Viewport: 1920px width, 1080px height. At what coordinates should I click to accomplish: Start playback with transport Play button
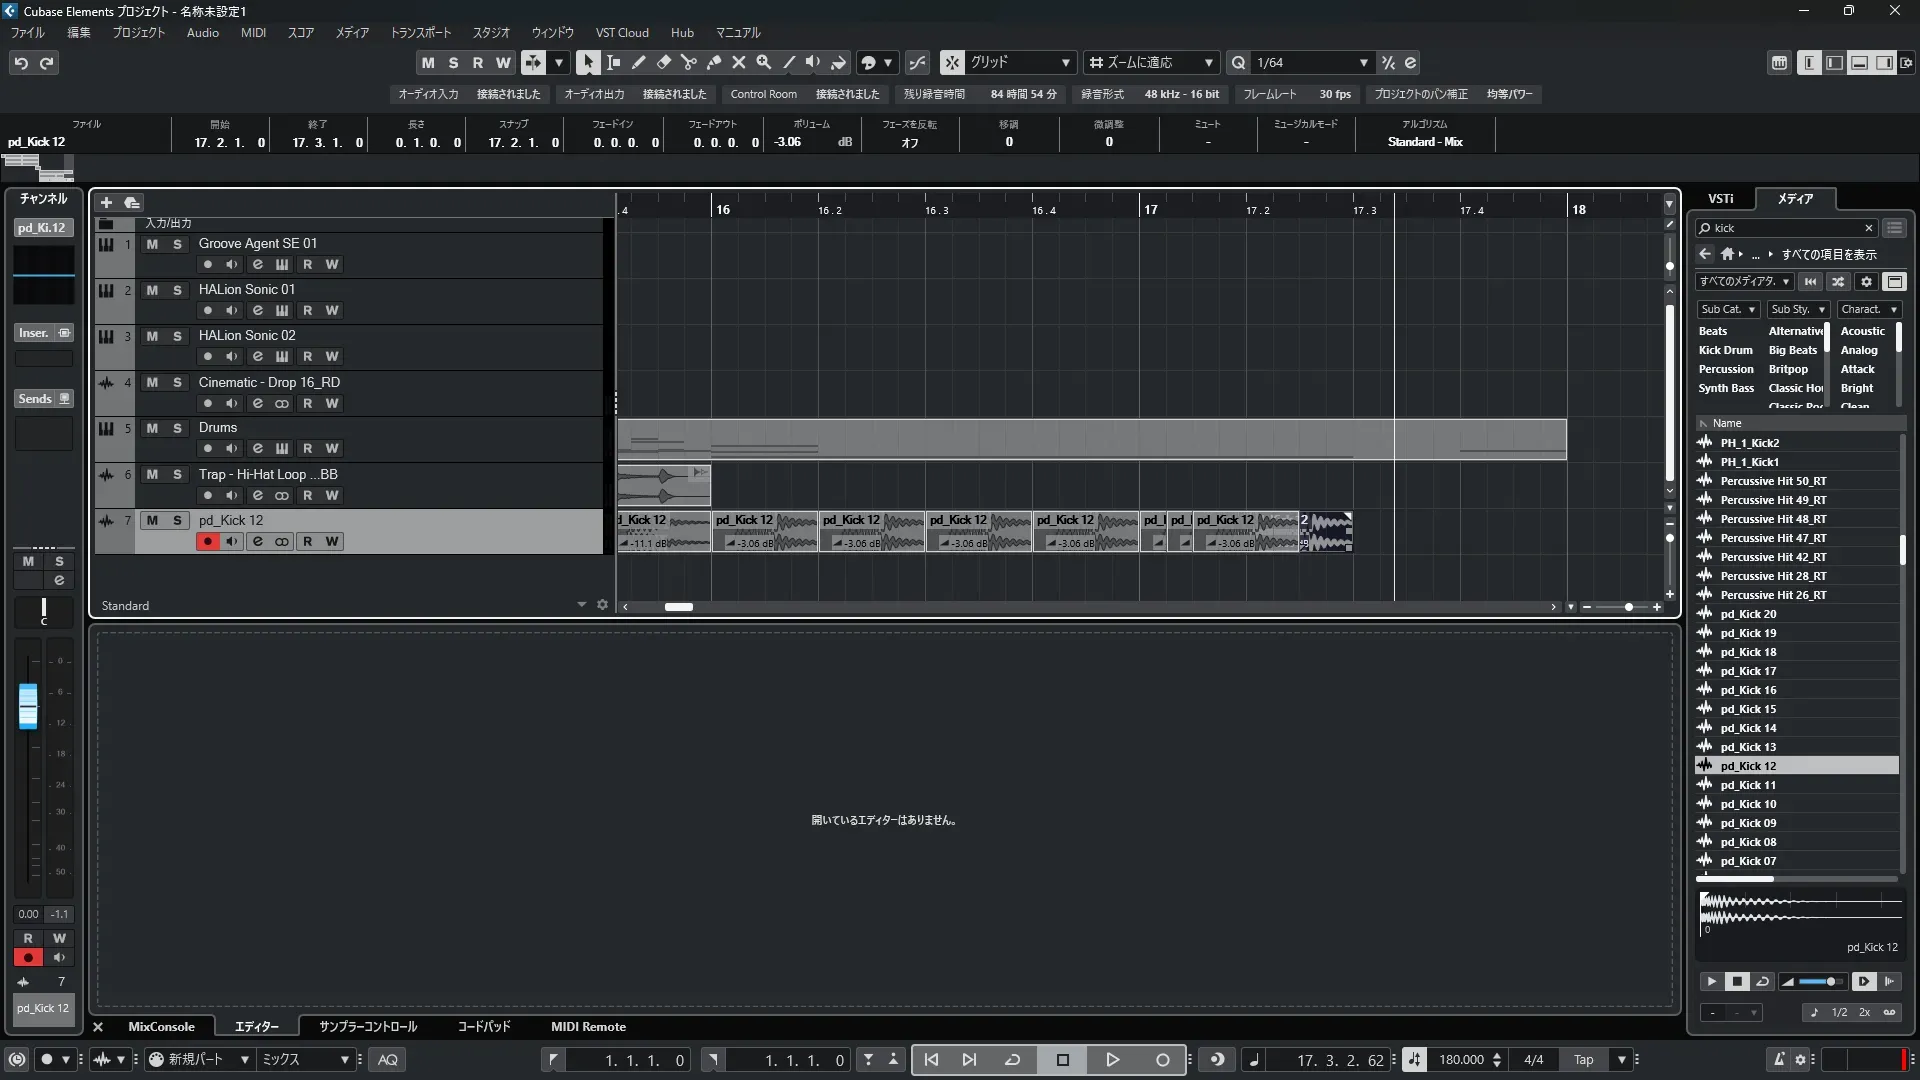pyautogui.click(x=1112, y=1060)
